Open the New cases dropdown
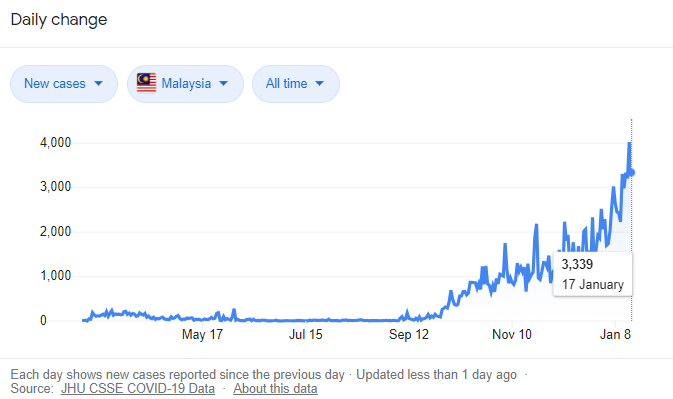This screenshot has height=399, width=673. [x=64, y=84]
